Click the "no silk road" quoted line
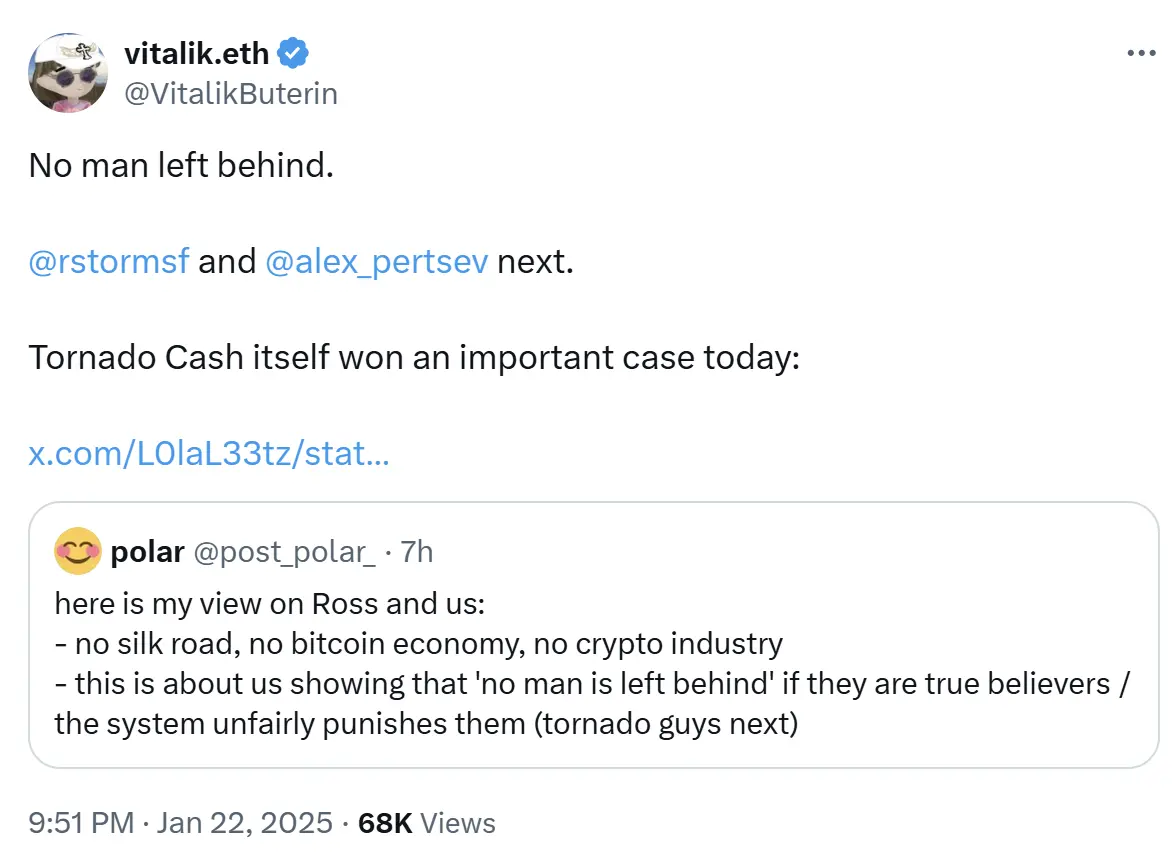The image size is (1172, 861). 418,643
